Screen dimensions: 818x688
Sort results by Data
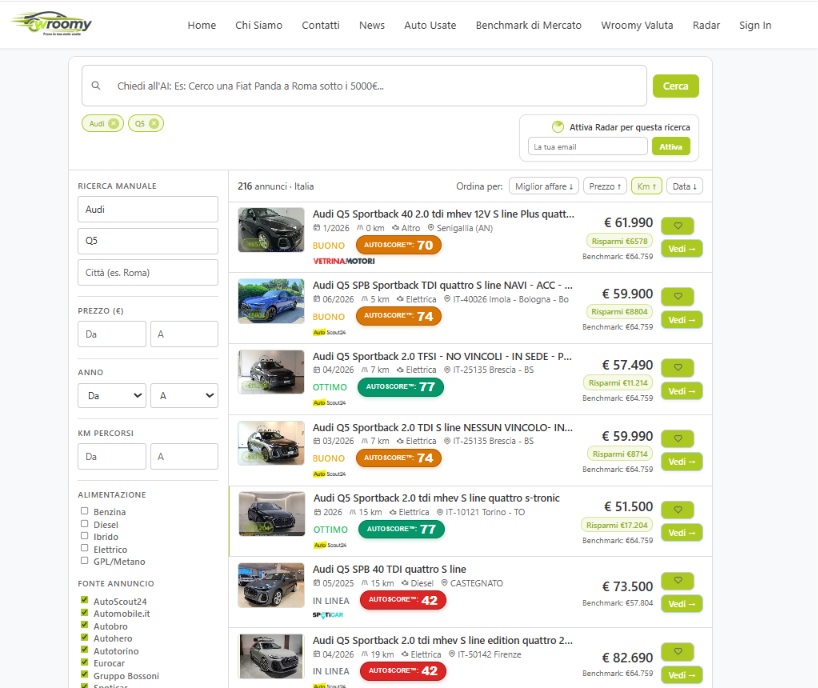coord(684,186)
